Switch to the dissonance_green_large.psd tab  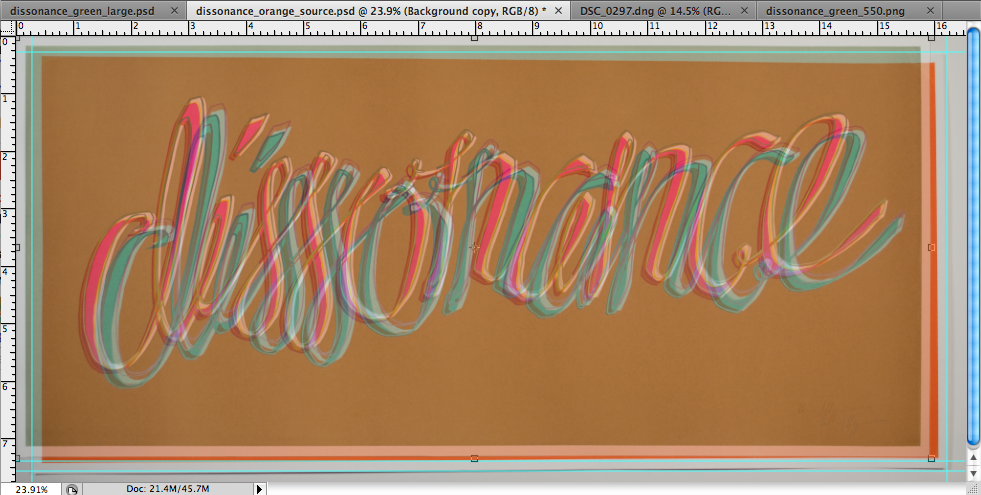[x=80, y=9]
